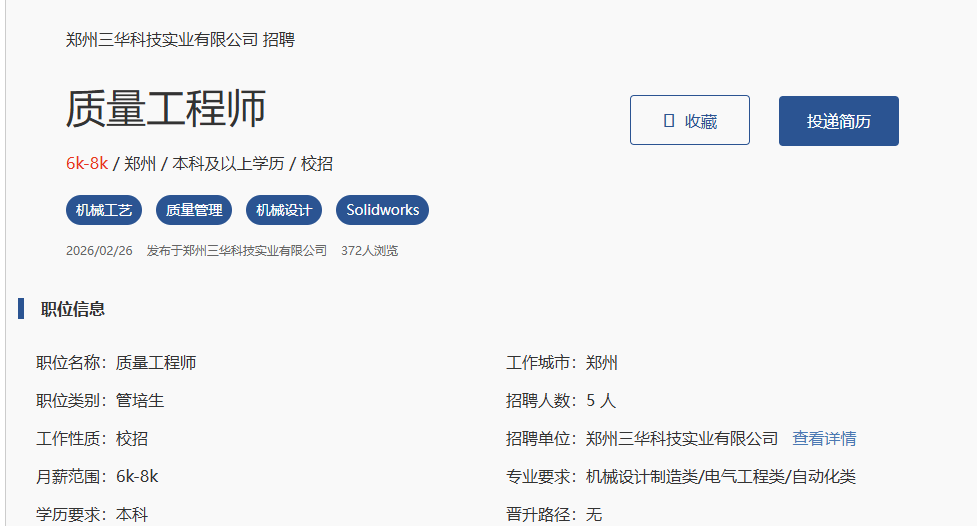Select the 机械设计 skill tag
The height and width of the screenshot is (526, 977).
[284, 210]
